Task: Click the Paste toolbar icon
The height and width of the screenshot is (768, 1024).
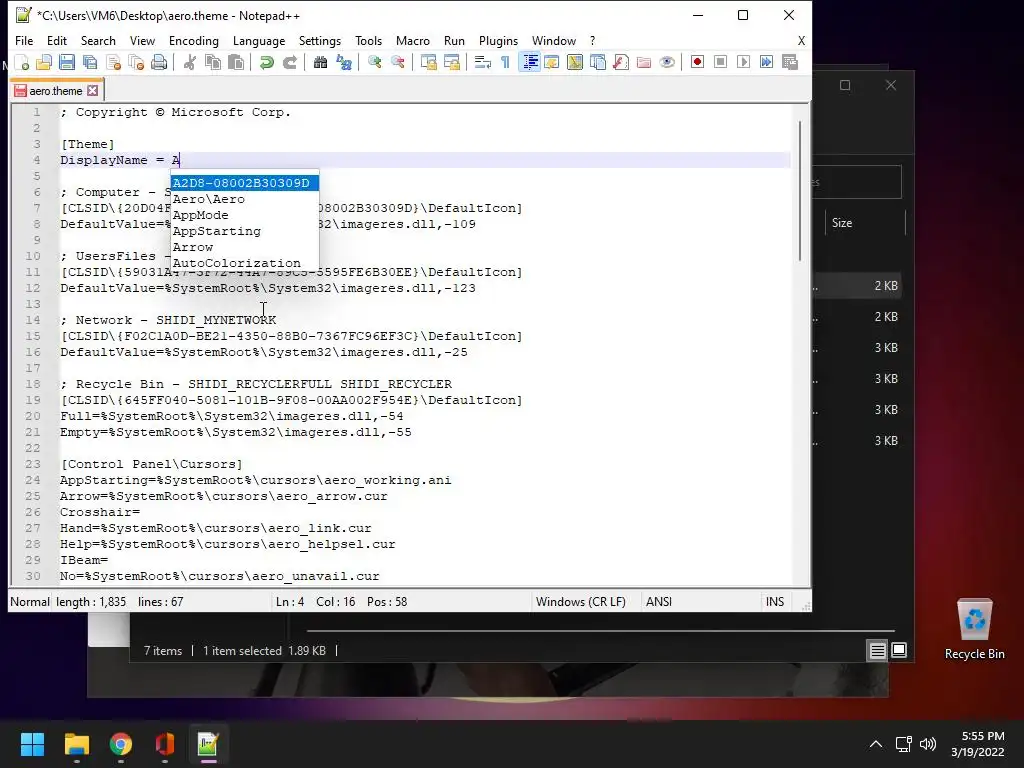Action: click(x=236, y=62)
